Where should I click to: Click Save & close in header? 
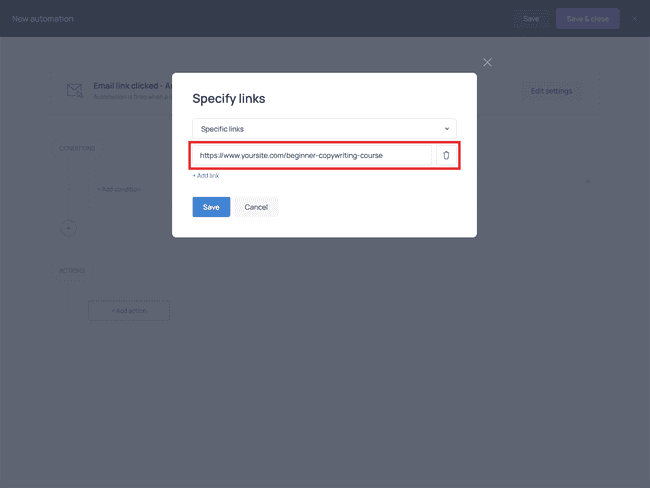coord(587,19)
